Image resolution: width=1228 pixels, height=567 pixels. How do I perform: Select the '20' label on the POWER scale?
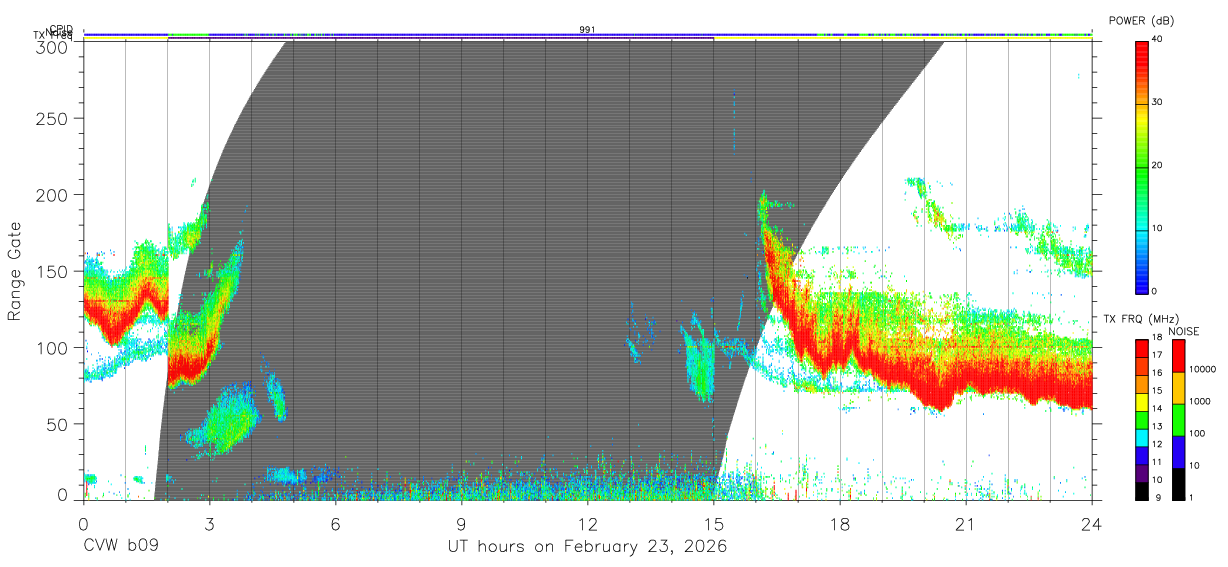coord(1157,166)
